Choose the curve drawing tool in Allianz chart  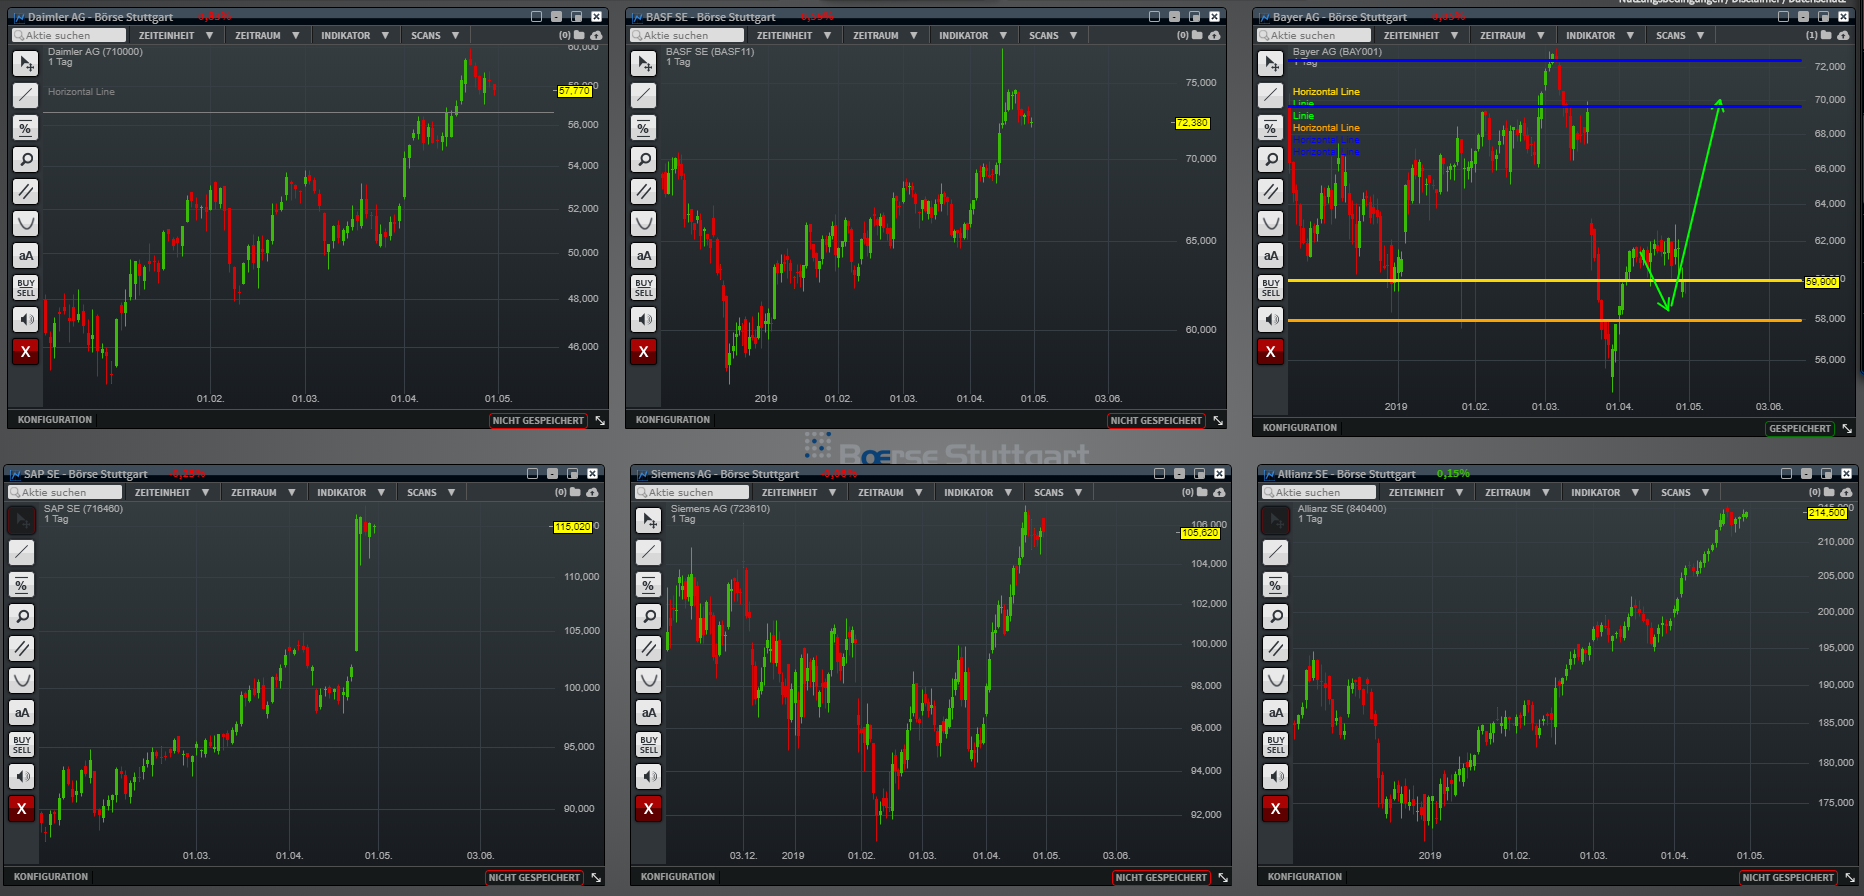pyautogui.click(x=1275, y=680)
